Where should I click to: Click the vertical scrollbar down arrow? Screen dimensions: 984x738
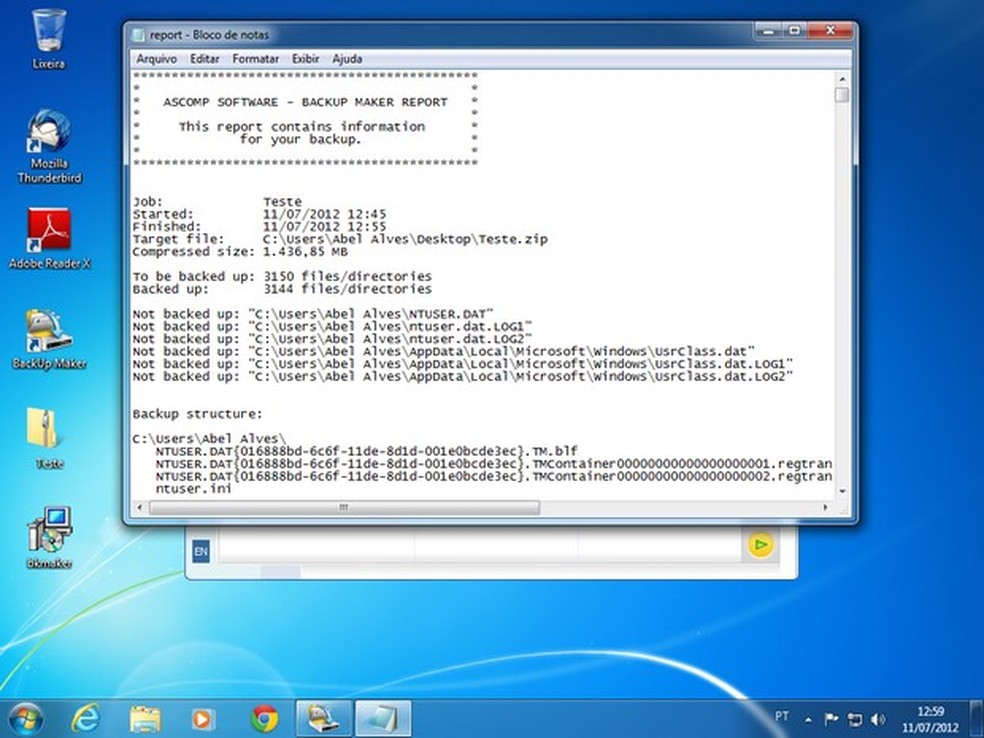pyautogui.click(x=842, y=493)
